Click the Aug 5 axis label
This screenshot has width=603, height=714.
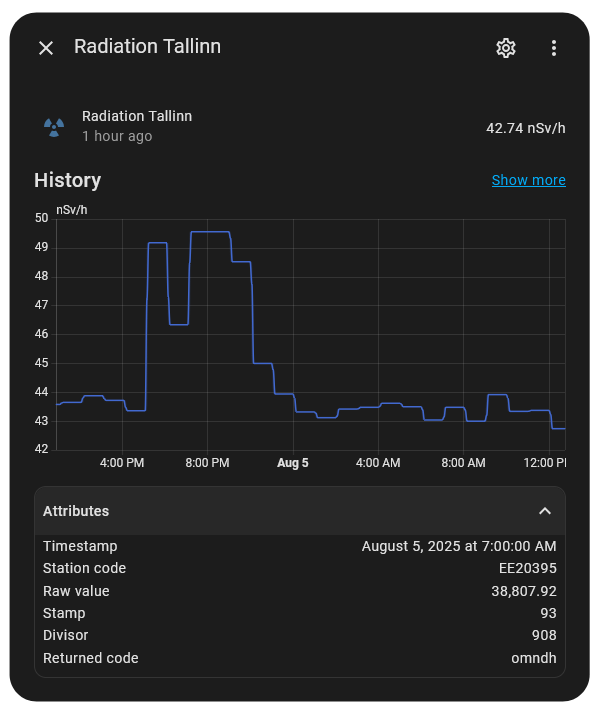click(x=293, y=463)
